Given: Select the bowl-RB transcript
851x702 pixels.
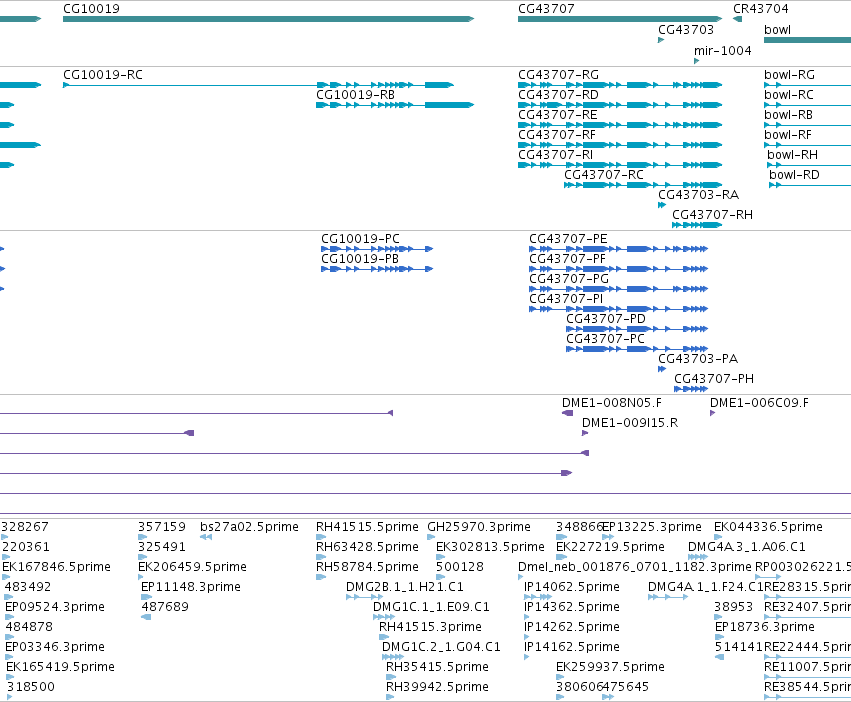Looking at the screenshot, I should tap(807, 125).
